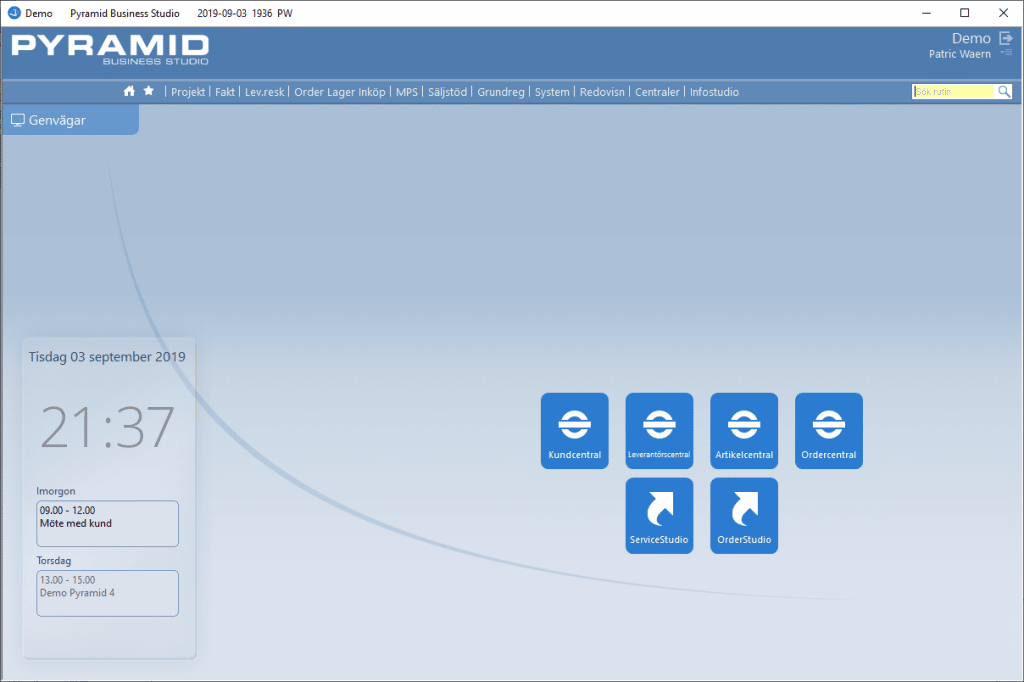1024x682 pixels.
Task: Open the Säljstöd menu
Action: click(447, 92)
